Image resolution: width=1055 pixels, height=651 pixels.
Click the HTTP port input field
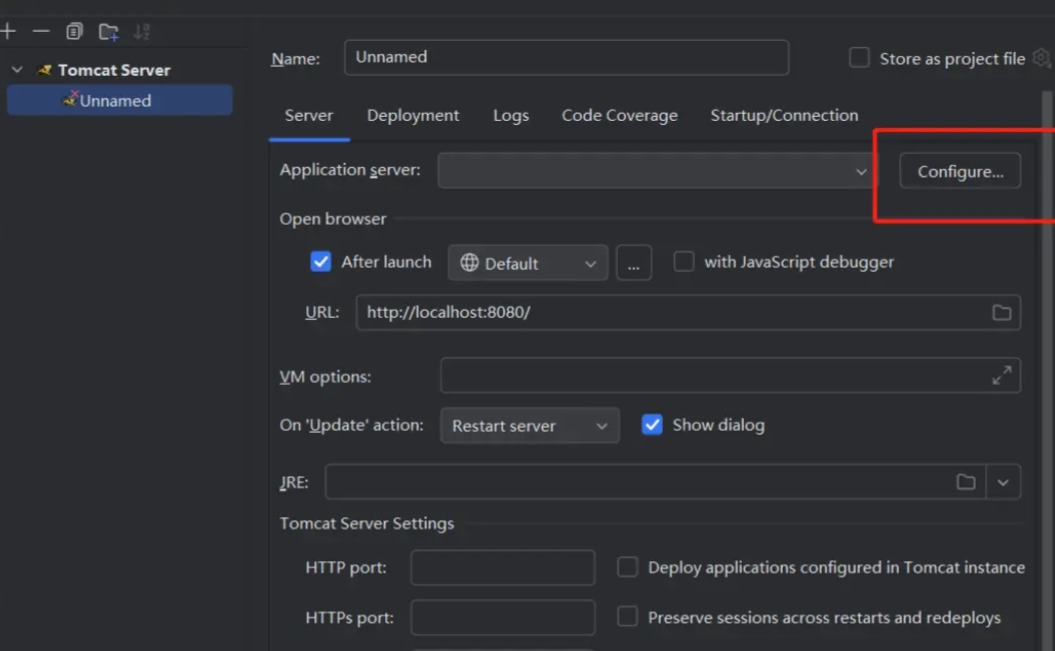[x=503, y=568]
